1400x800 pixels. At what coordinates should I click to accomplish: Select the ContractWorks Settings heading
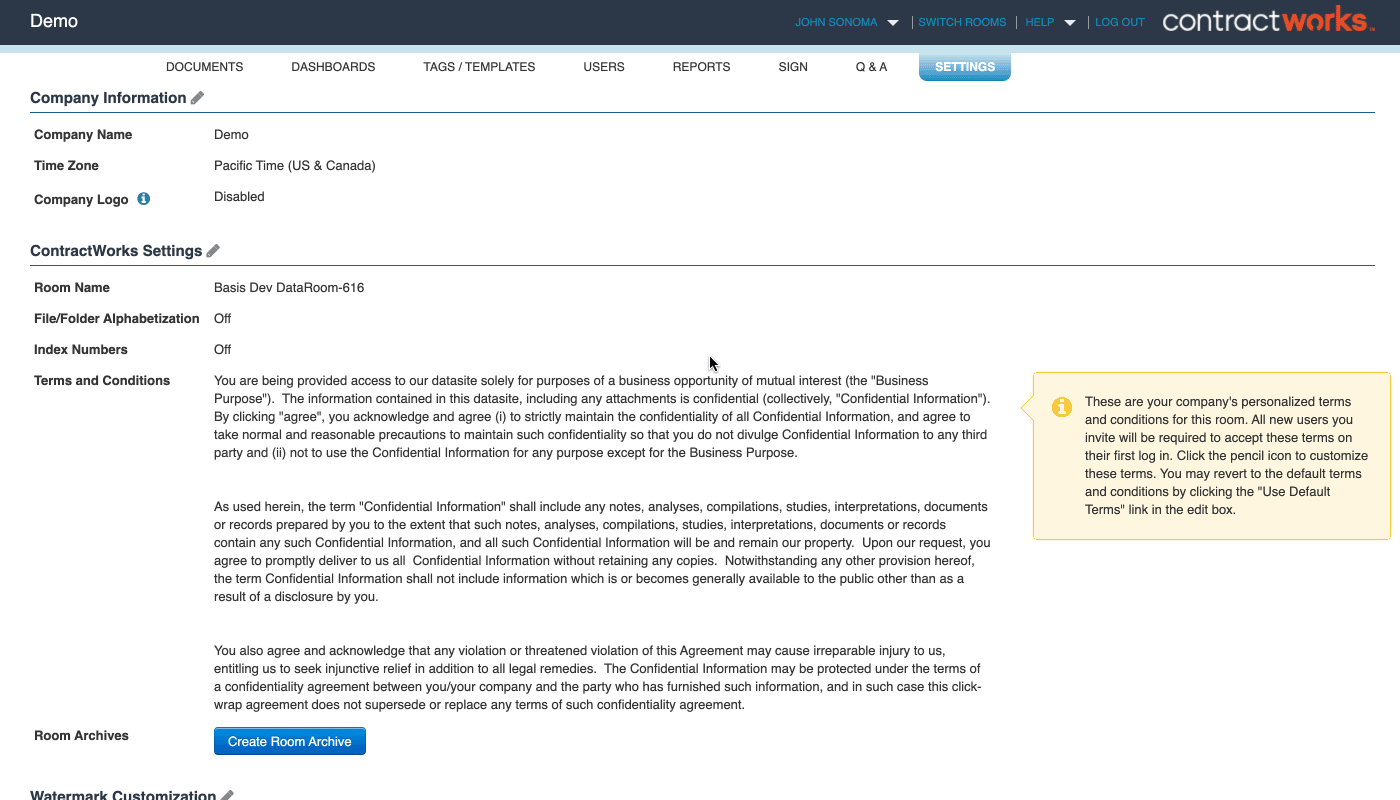pos(116,251)
